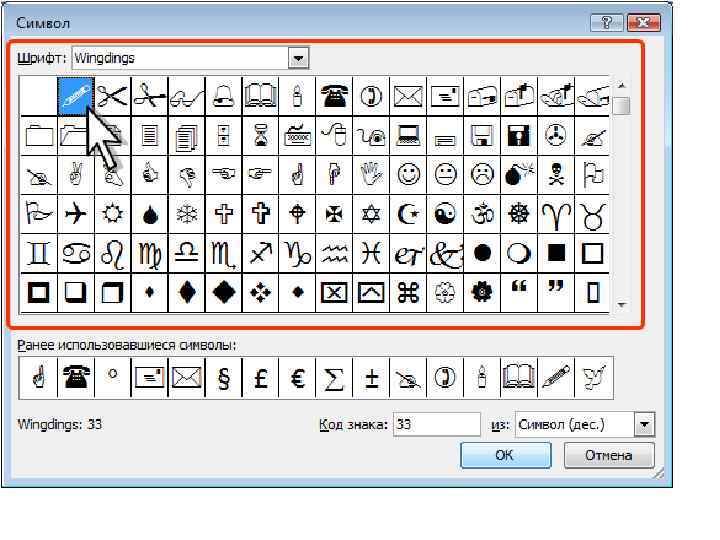Select the airplane symbol
The image size is (720, 540).
tap(76, 214)
